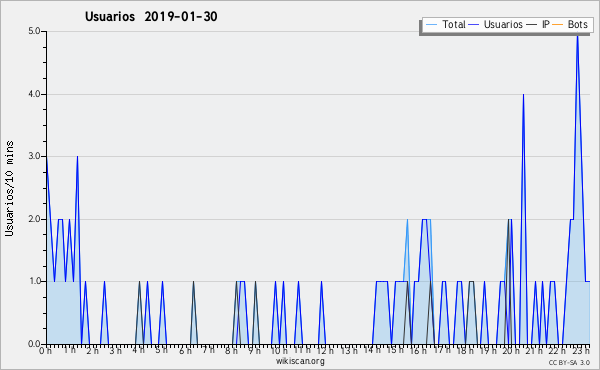Click the 3.0 peak after 1 h
600x370 pixels.
(77, 157)
